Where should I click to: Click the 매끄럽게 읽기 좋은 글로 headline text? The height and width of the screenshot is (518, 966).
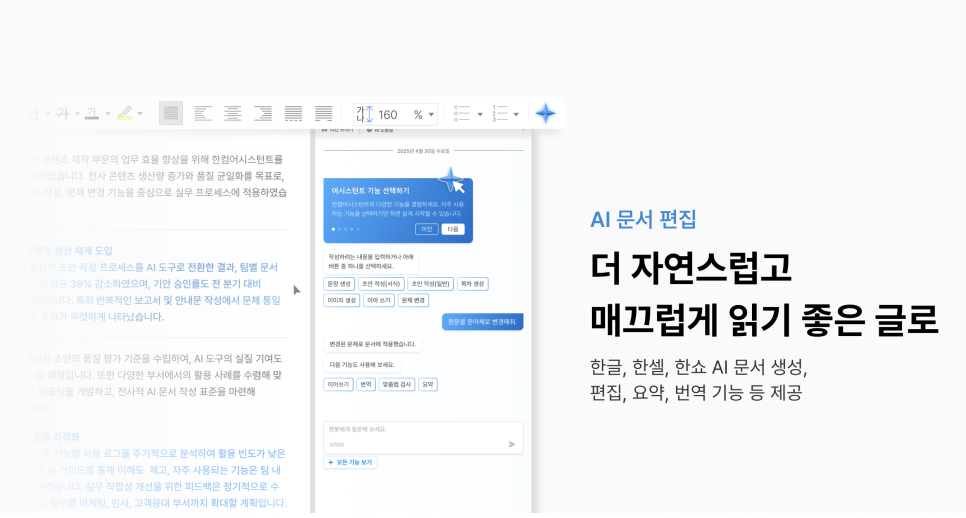(x=764, y=320)
